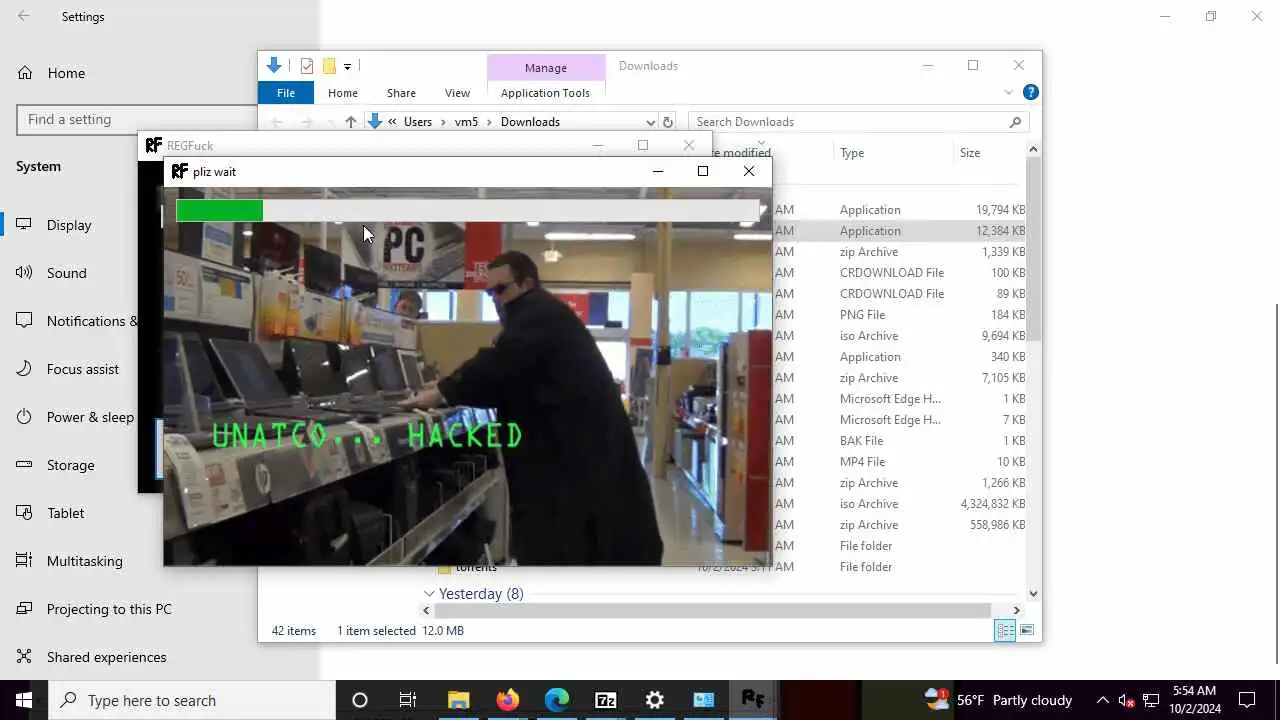Screen dimensions: 1280x720
Task: Click Manage contextual tab
Action: point(546,68)
